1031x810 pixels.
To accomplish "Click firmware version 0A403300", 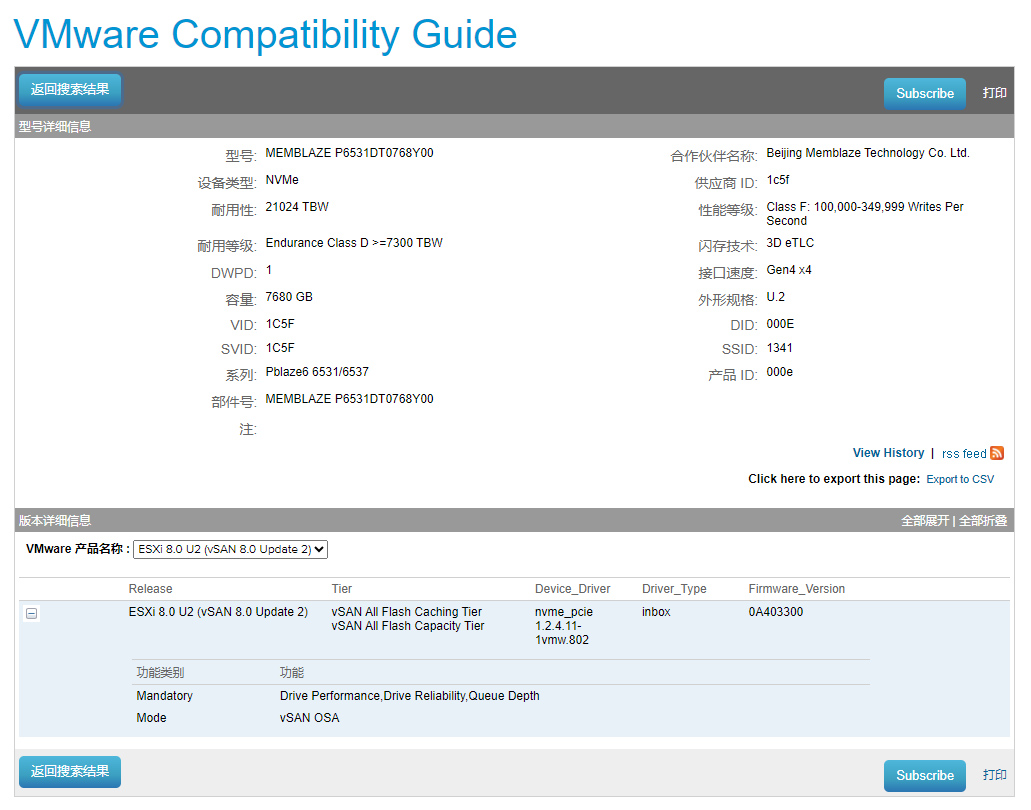I will coord(776,611).
